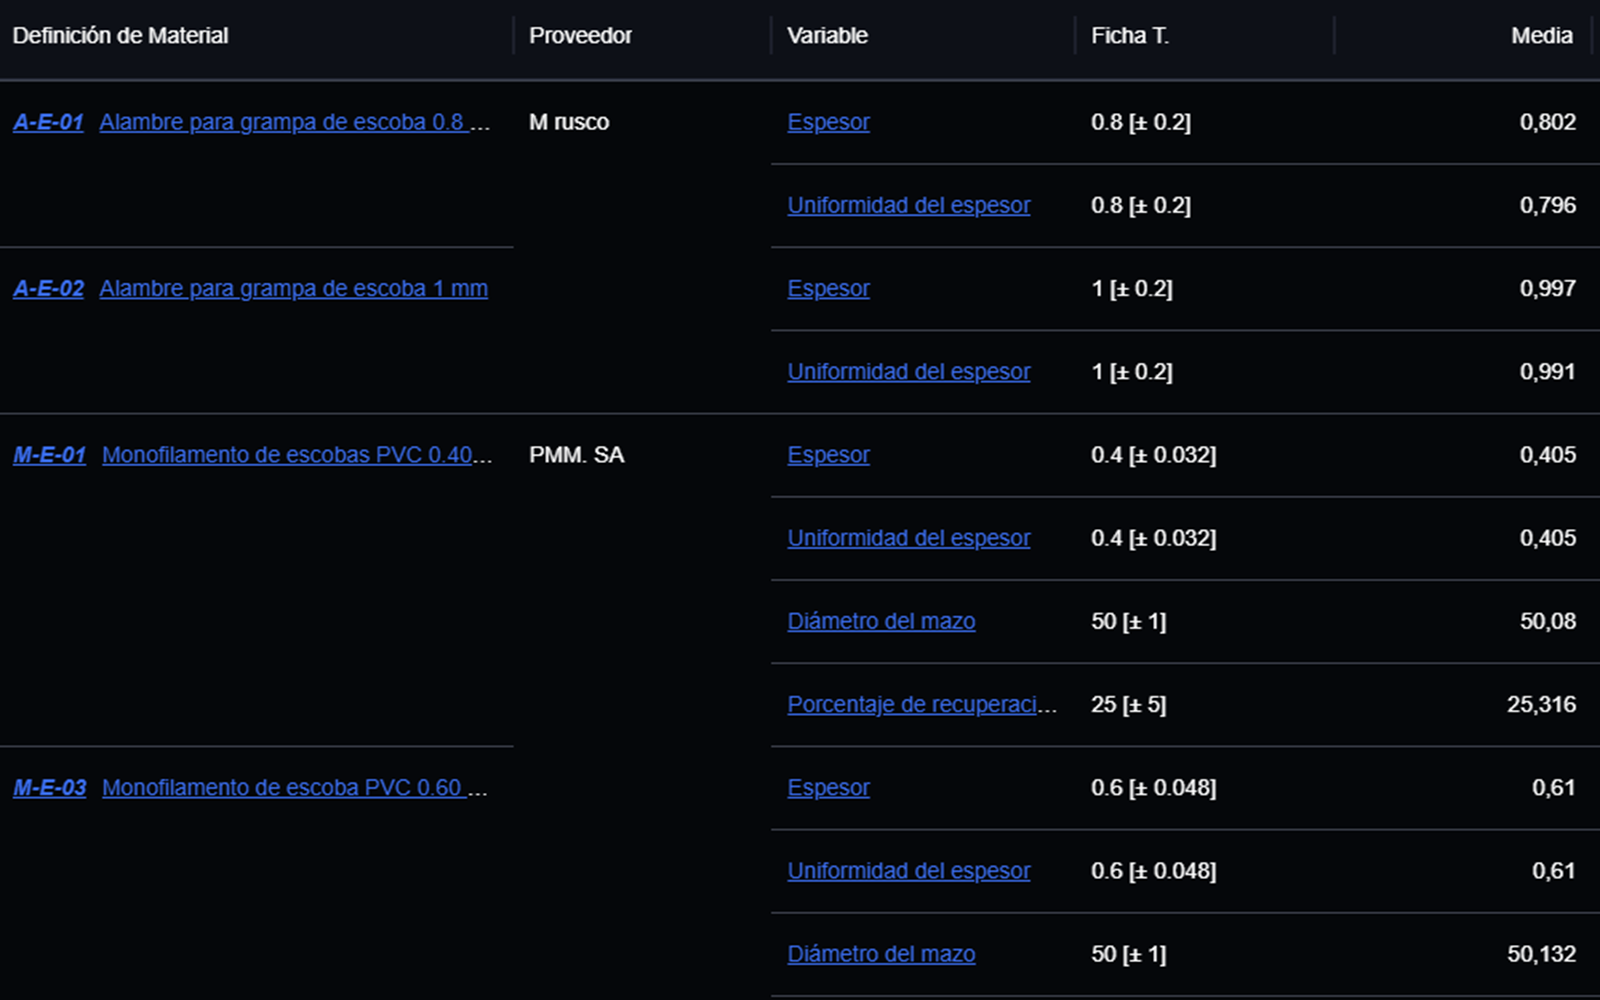Open Espesor variable with mean 0,997
Screen dimensions: 1600x1000
pos(828,288)
